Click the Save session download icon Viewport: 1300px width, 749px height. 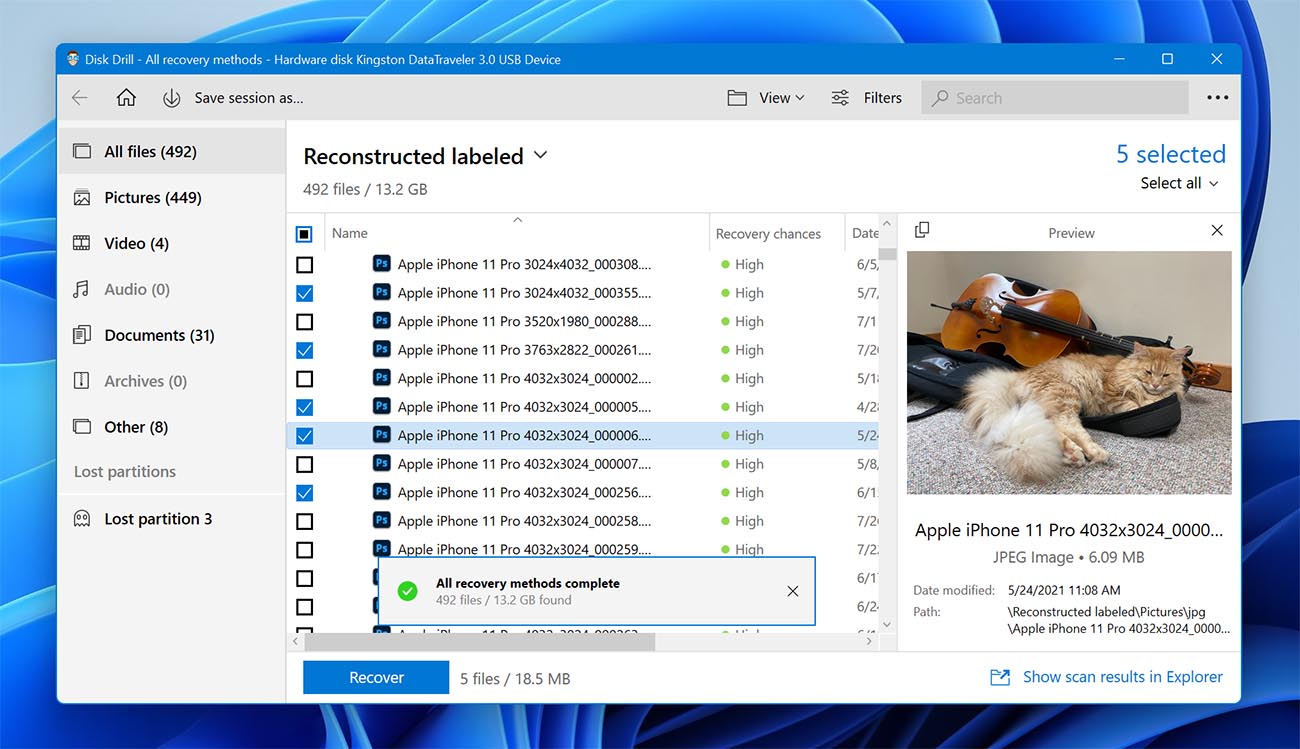[x=171, y=98]
